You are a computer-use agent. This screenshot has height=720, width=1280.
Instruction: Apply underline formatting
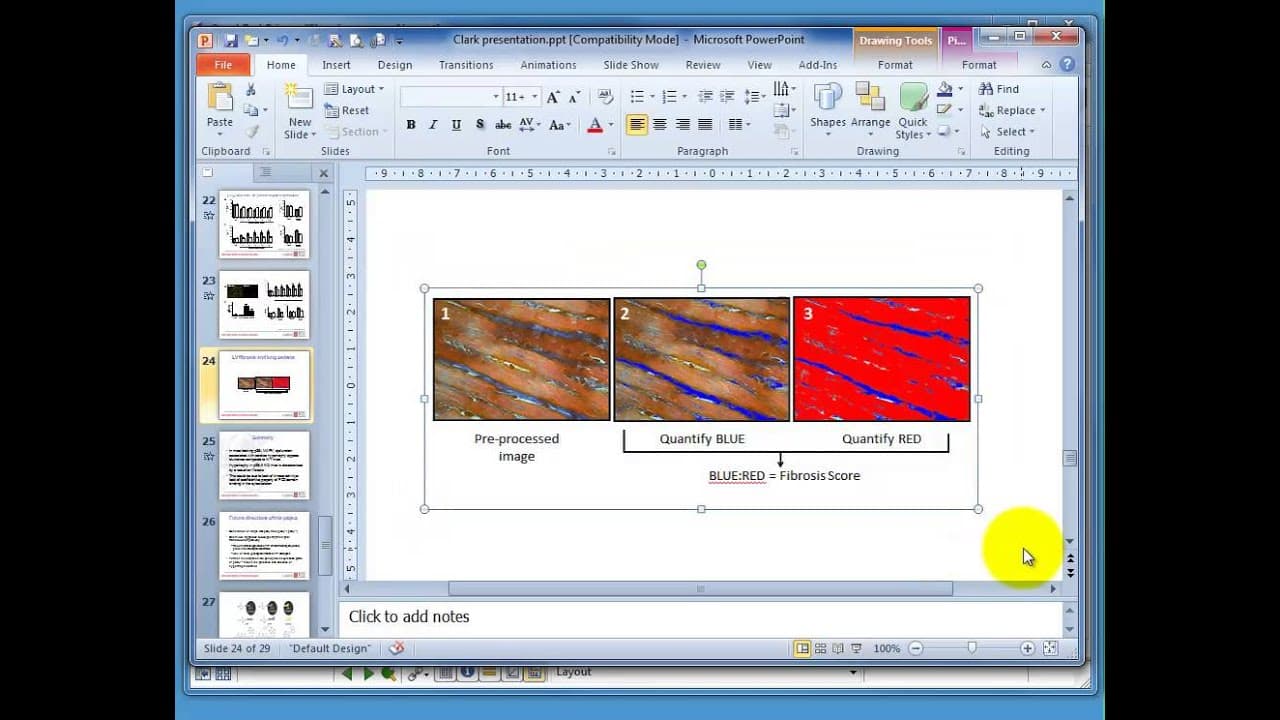[x=456, y=125]
